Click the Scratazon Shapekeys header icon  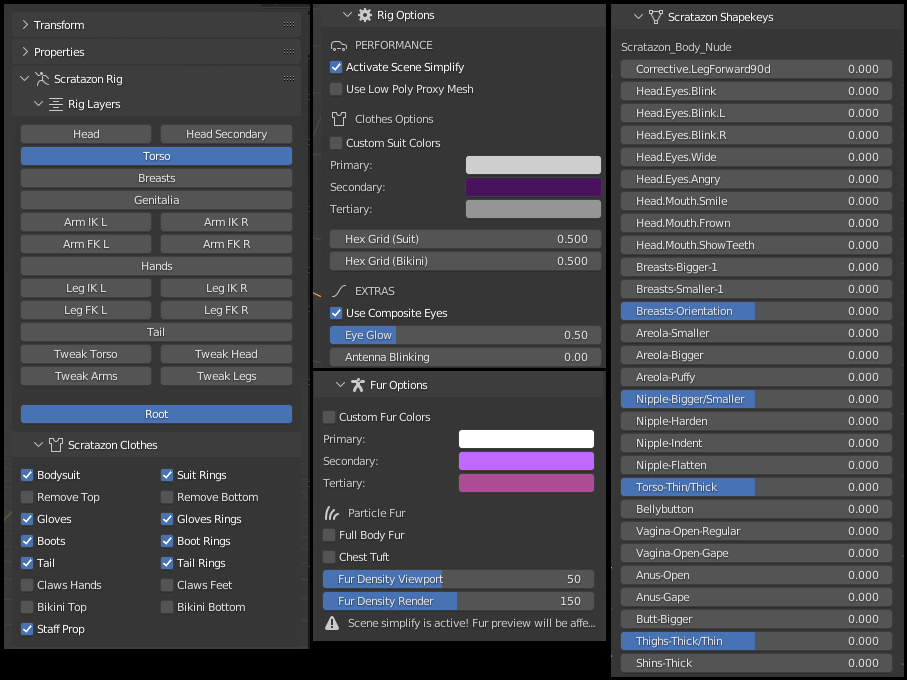point(655,17)
